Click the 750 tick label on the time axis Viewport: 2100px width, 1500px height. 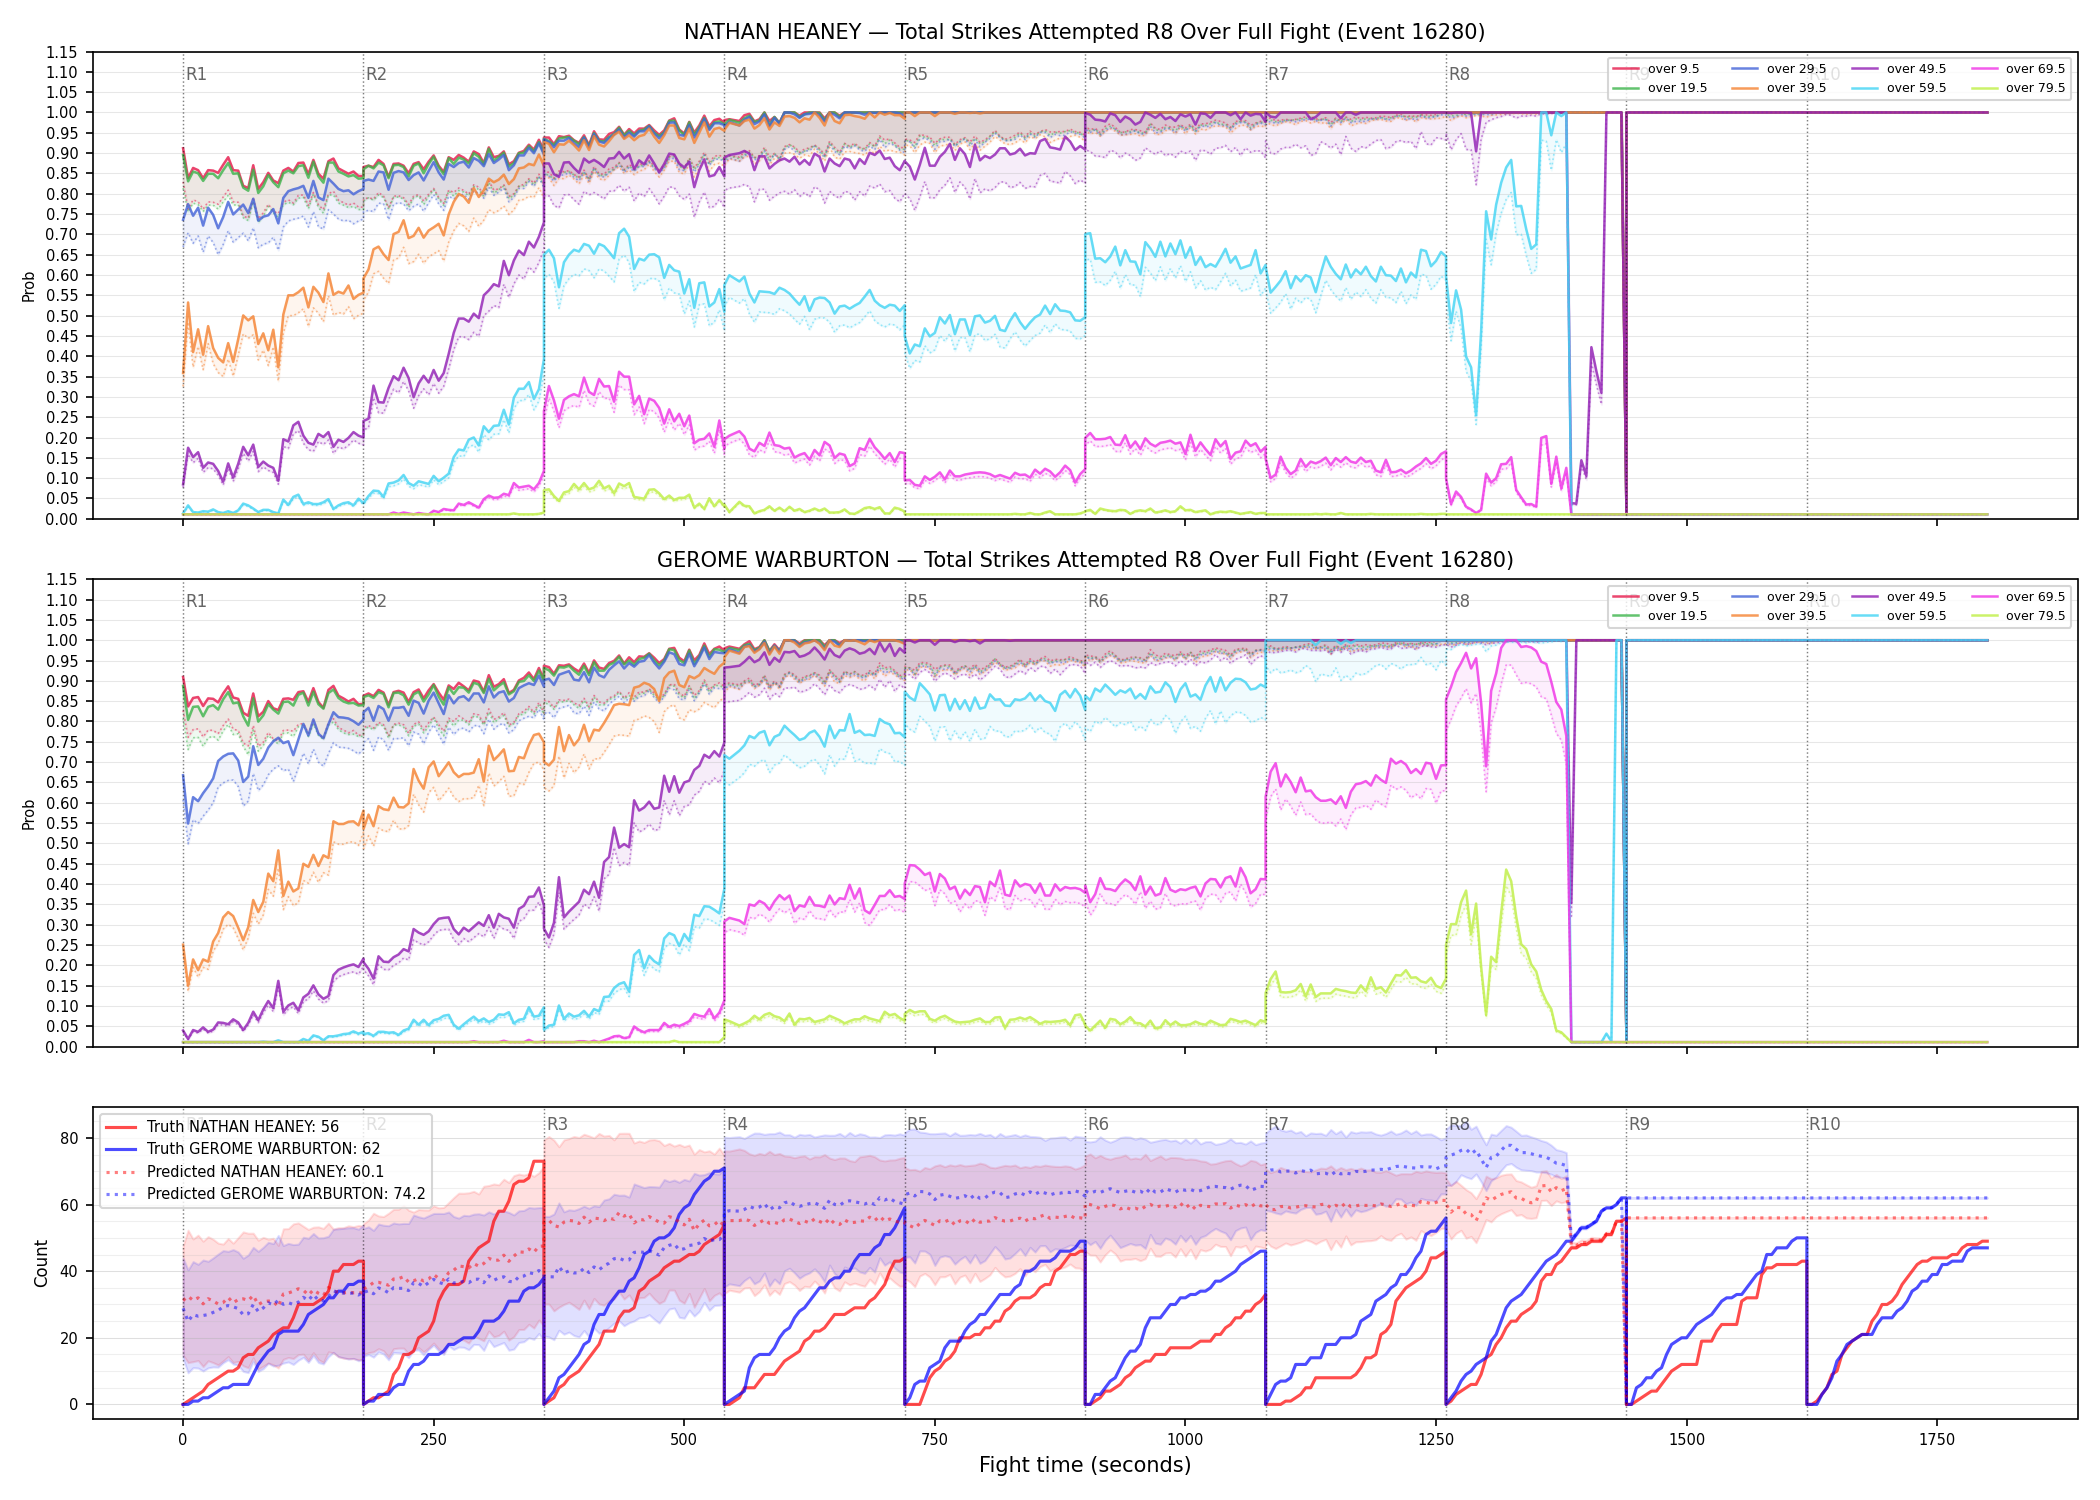tap(934, 1439)
